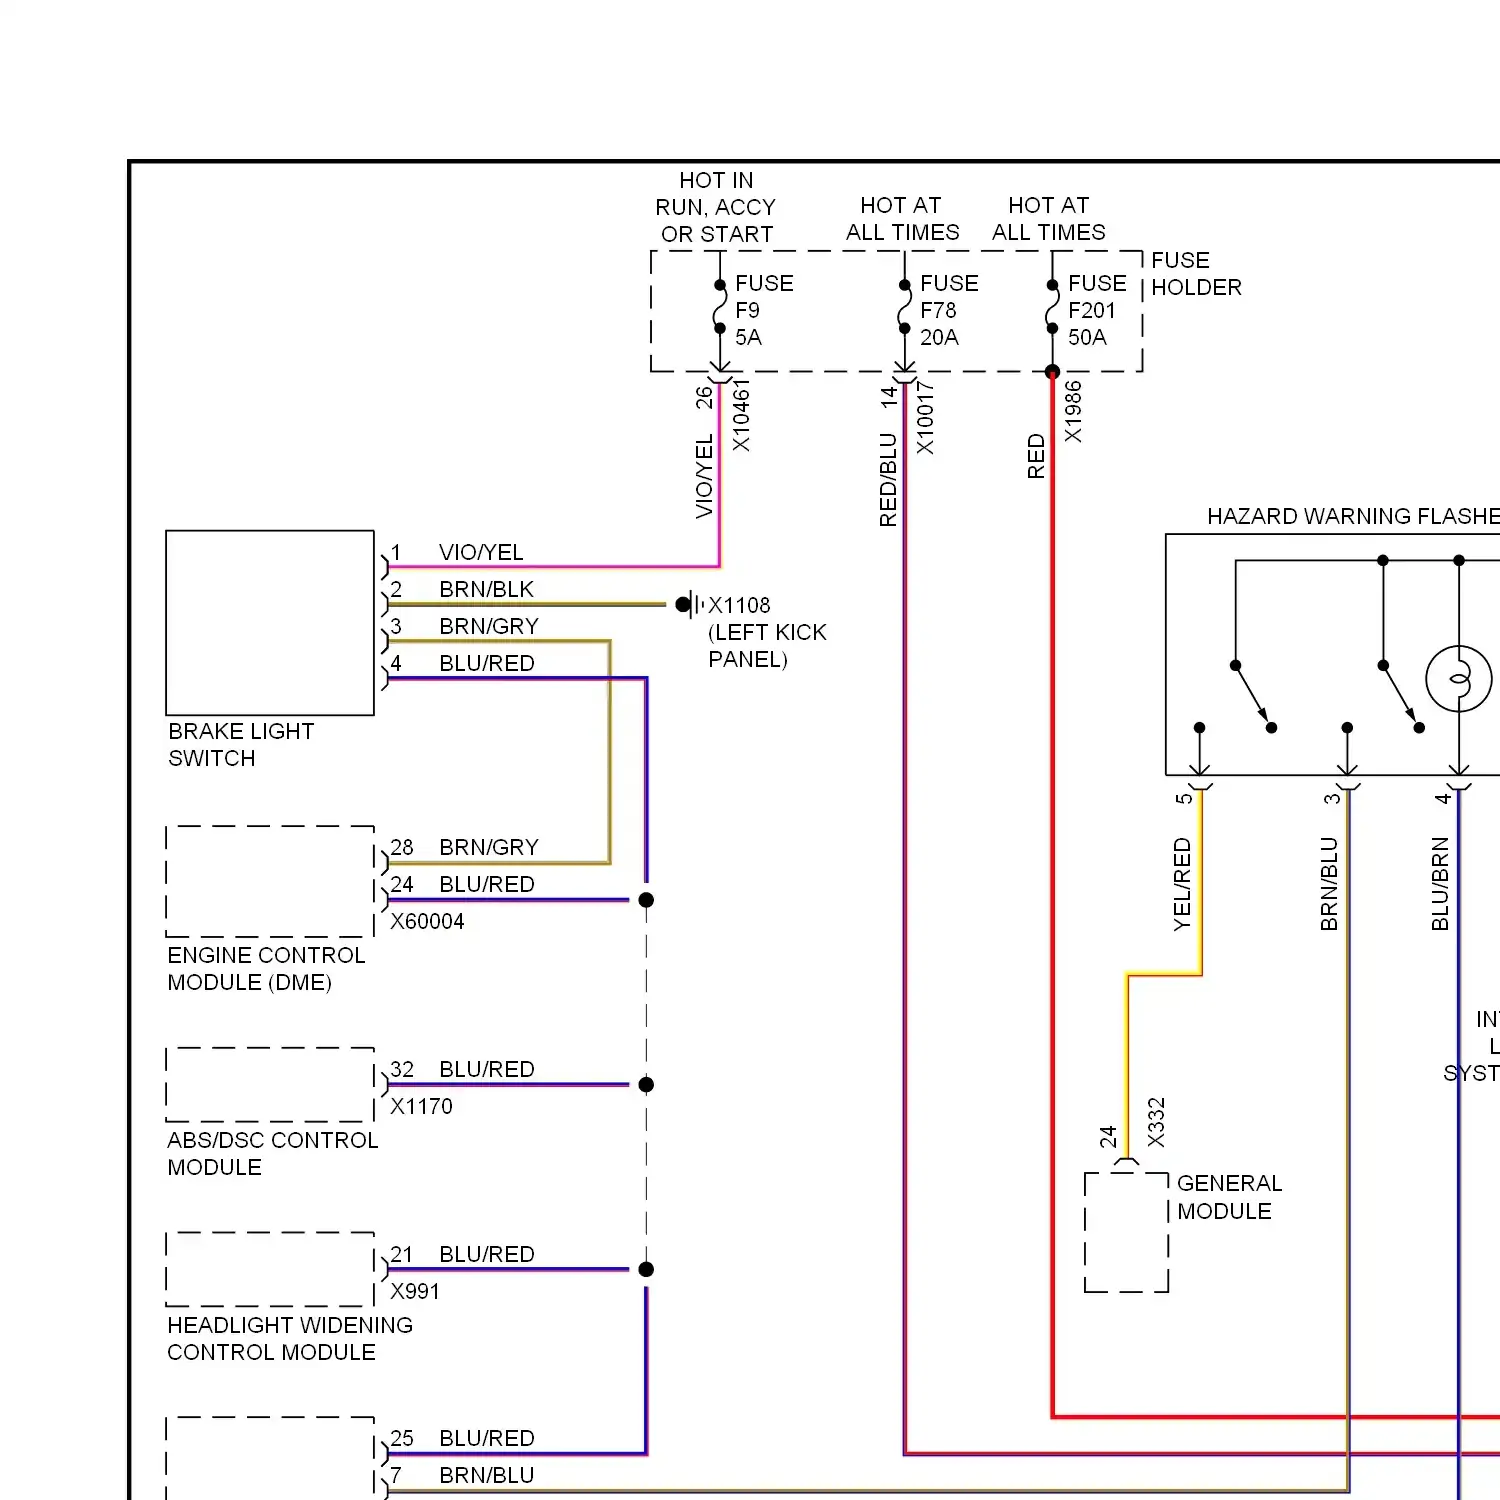Viewport: 1500px width, 1500px height.
Task: Click pin 24 BLU/RED wire label
Action: click(x=487, y=884)
